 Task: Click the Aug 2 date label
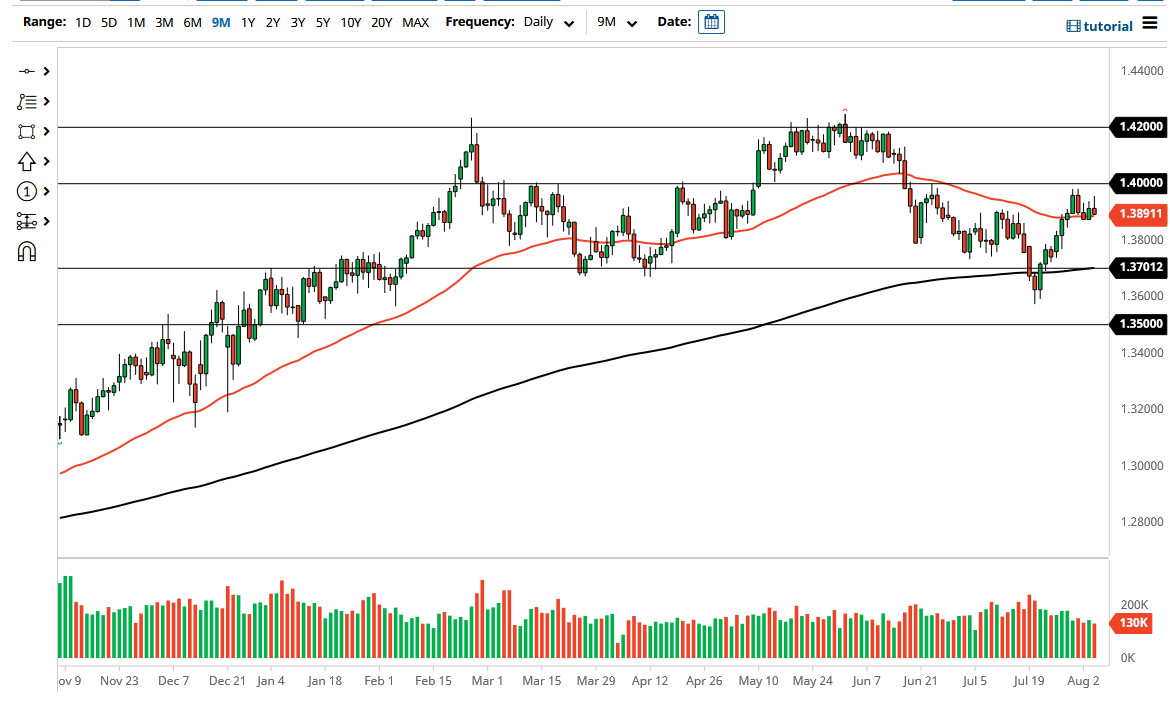point(1083,681)
